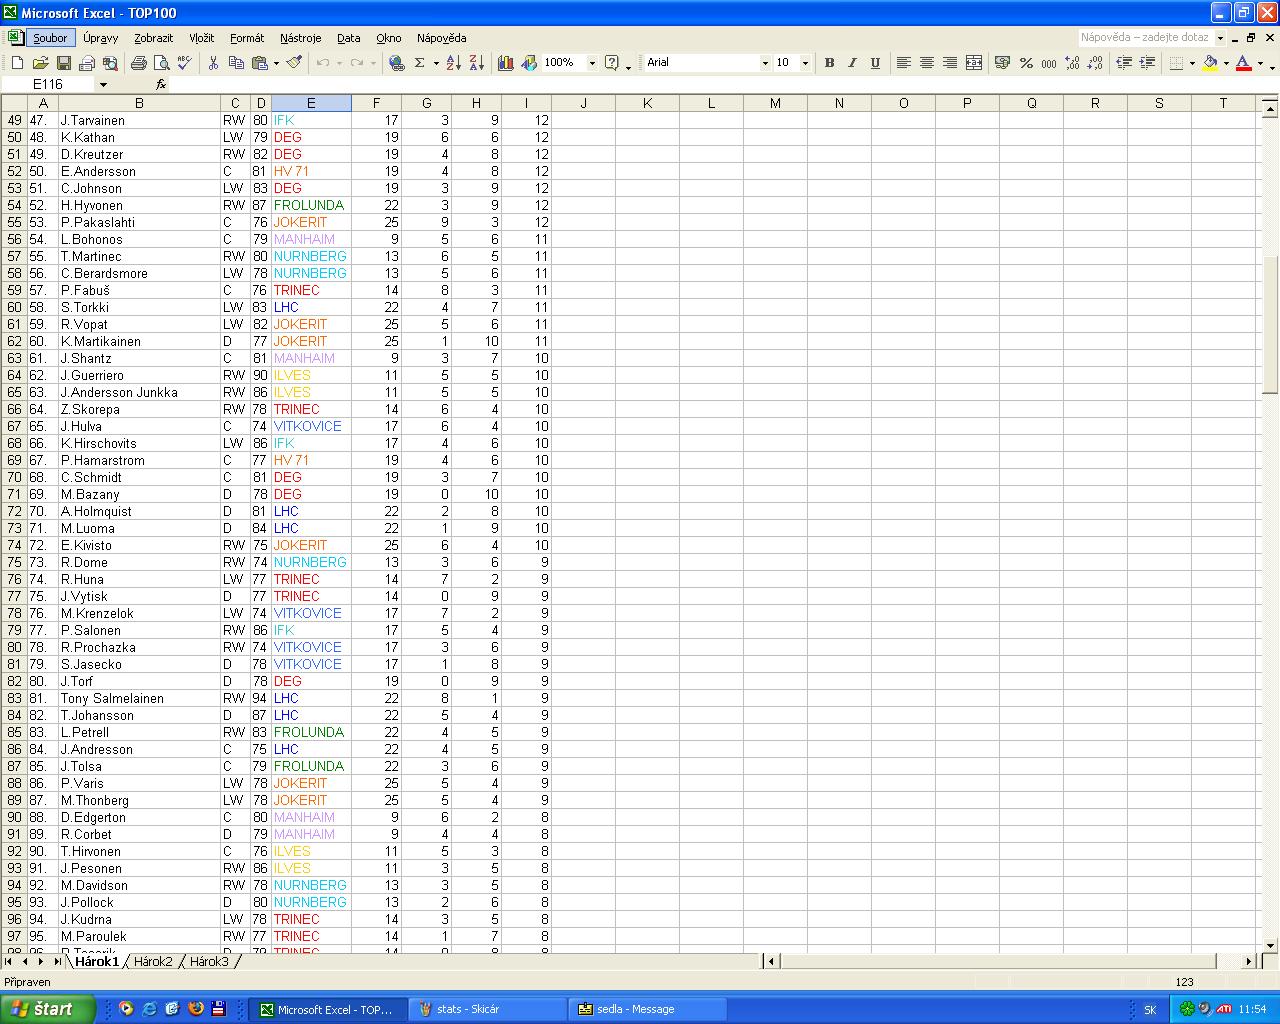Click the Paste clipboard icon
Image resolution: width=1280 pixels, height=1024 pixels.
pyautogui.click(x=259, y=63)
